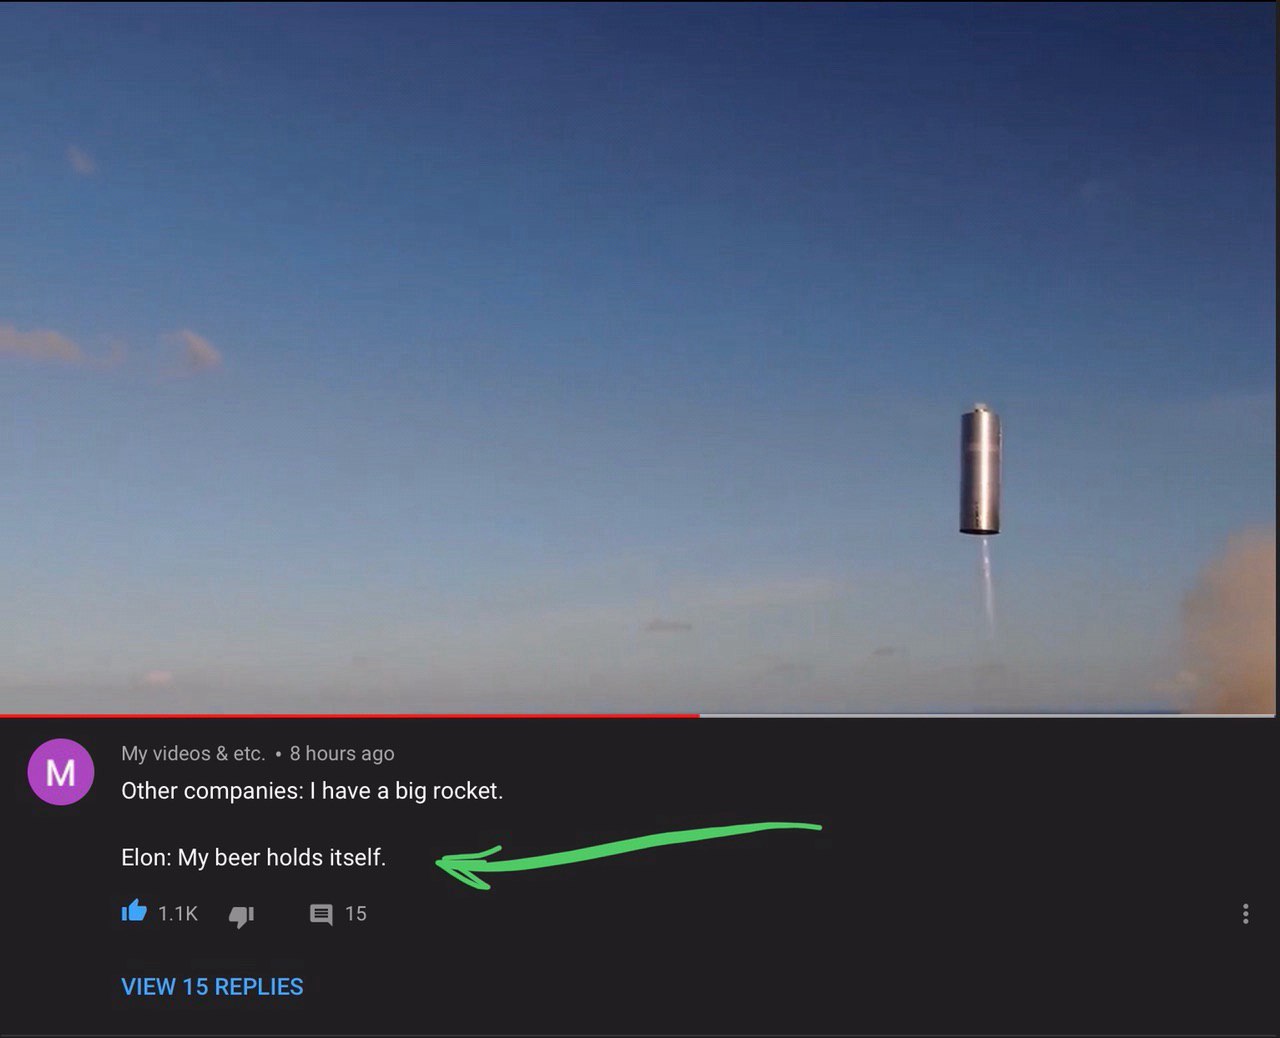Open the purple M profile avatar
1280x1038 pixels.
pos(61,772)
